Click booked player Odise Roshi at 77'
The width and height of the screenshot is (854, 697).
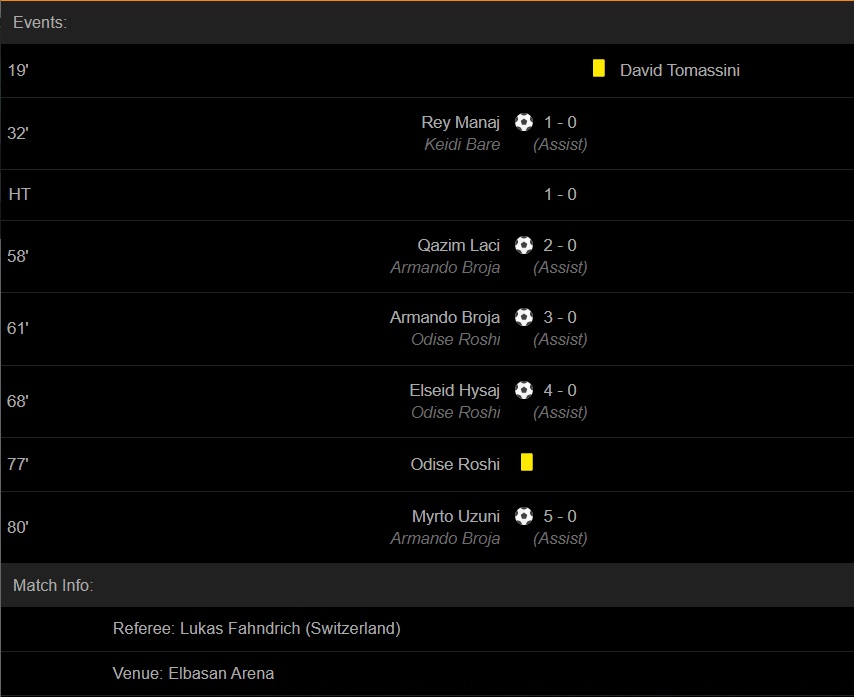[455, 464]
